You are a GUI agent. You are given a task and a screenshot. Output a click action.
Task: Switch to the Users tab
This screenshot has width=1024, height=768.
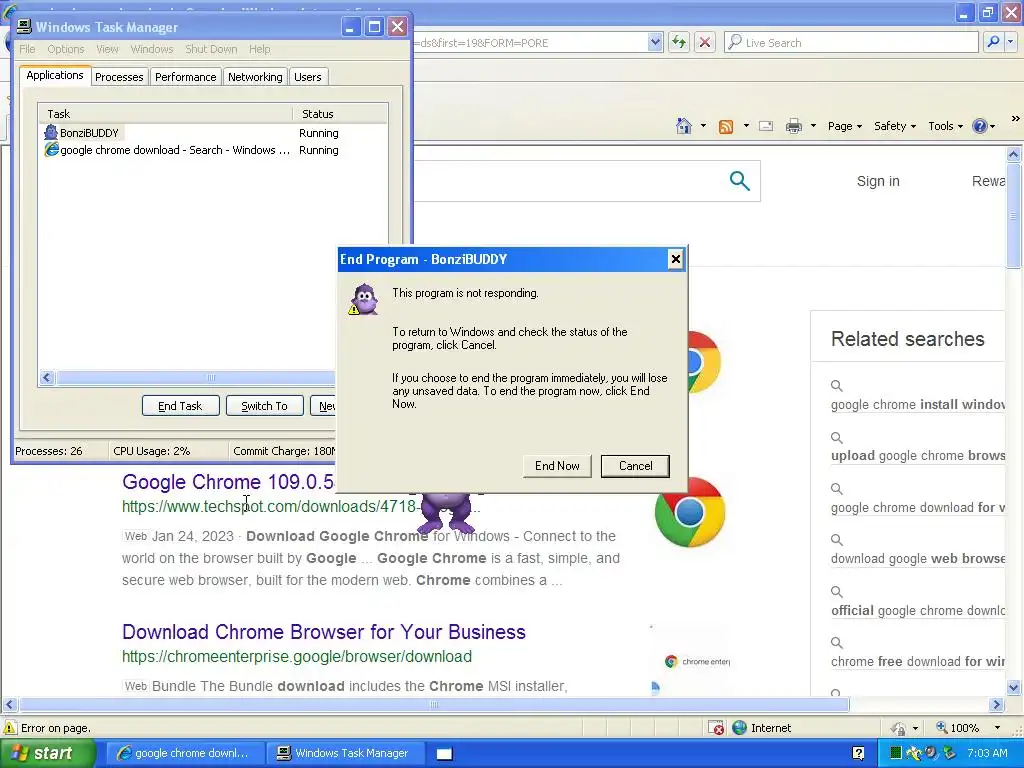pos(308,76)
